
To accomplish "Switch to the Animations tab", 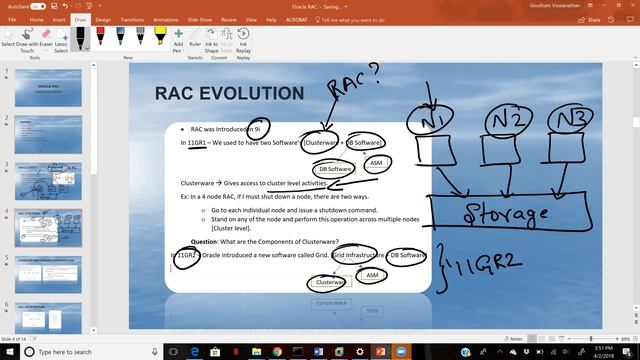I will 165,20.
